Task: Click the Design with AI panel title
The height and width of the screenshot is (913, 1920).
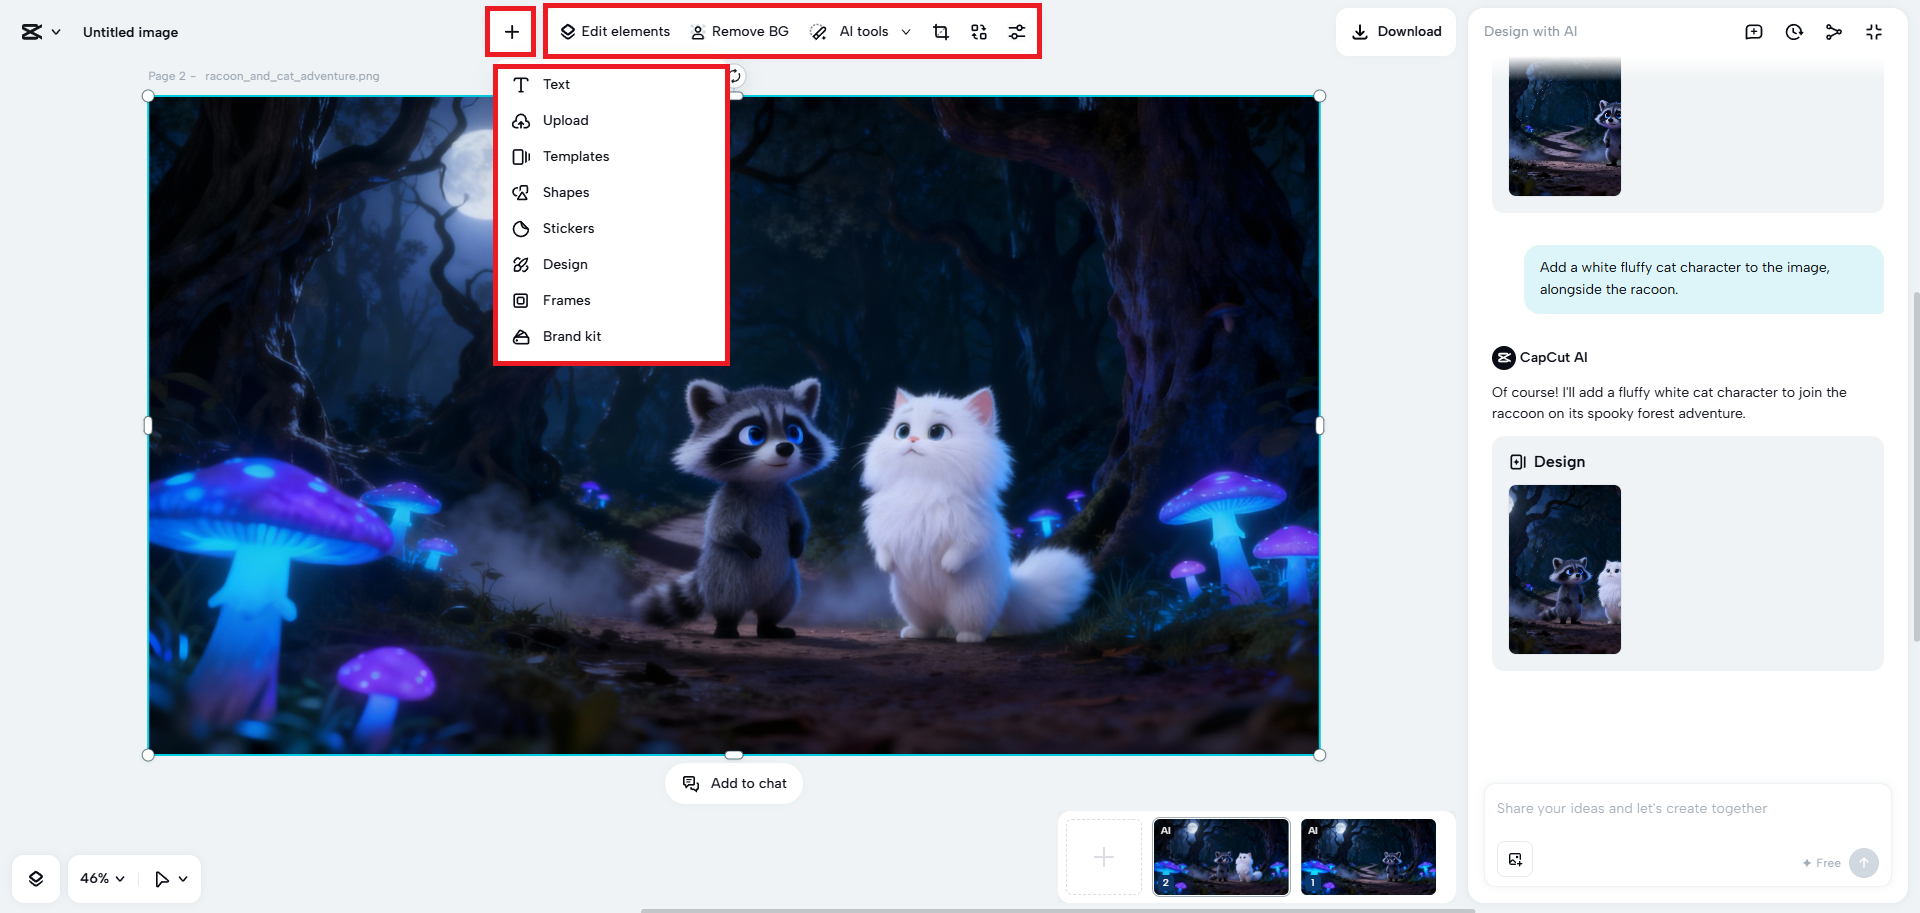Action: [1531, 32]
